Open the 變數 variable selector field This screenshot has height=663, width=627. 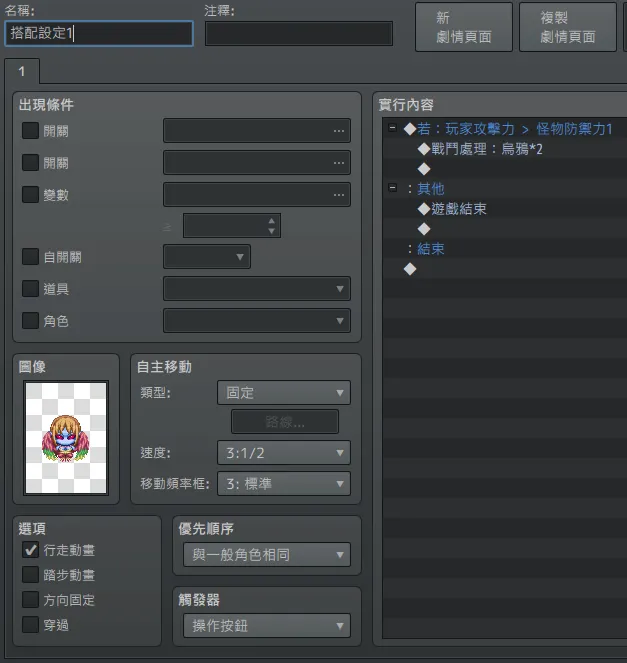pyautogui.click(x=257, y=195)
